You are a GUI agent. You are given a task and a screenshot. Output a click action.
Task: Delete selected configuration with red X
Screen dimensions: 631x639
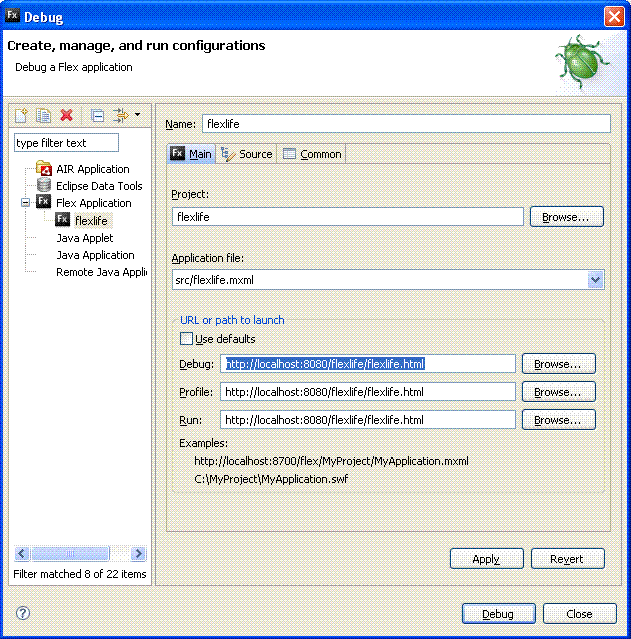[66, 116]
